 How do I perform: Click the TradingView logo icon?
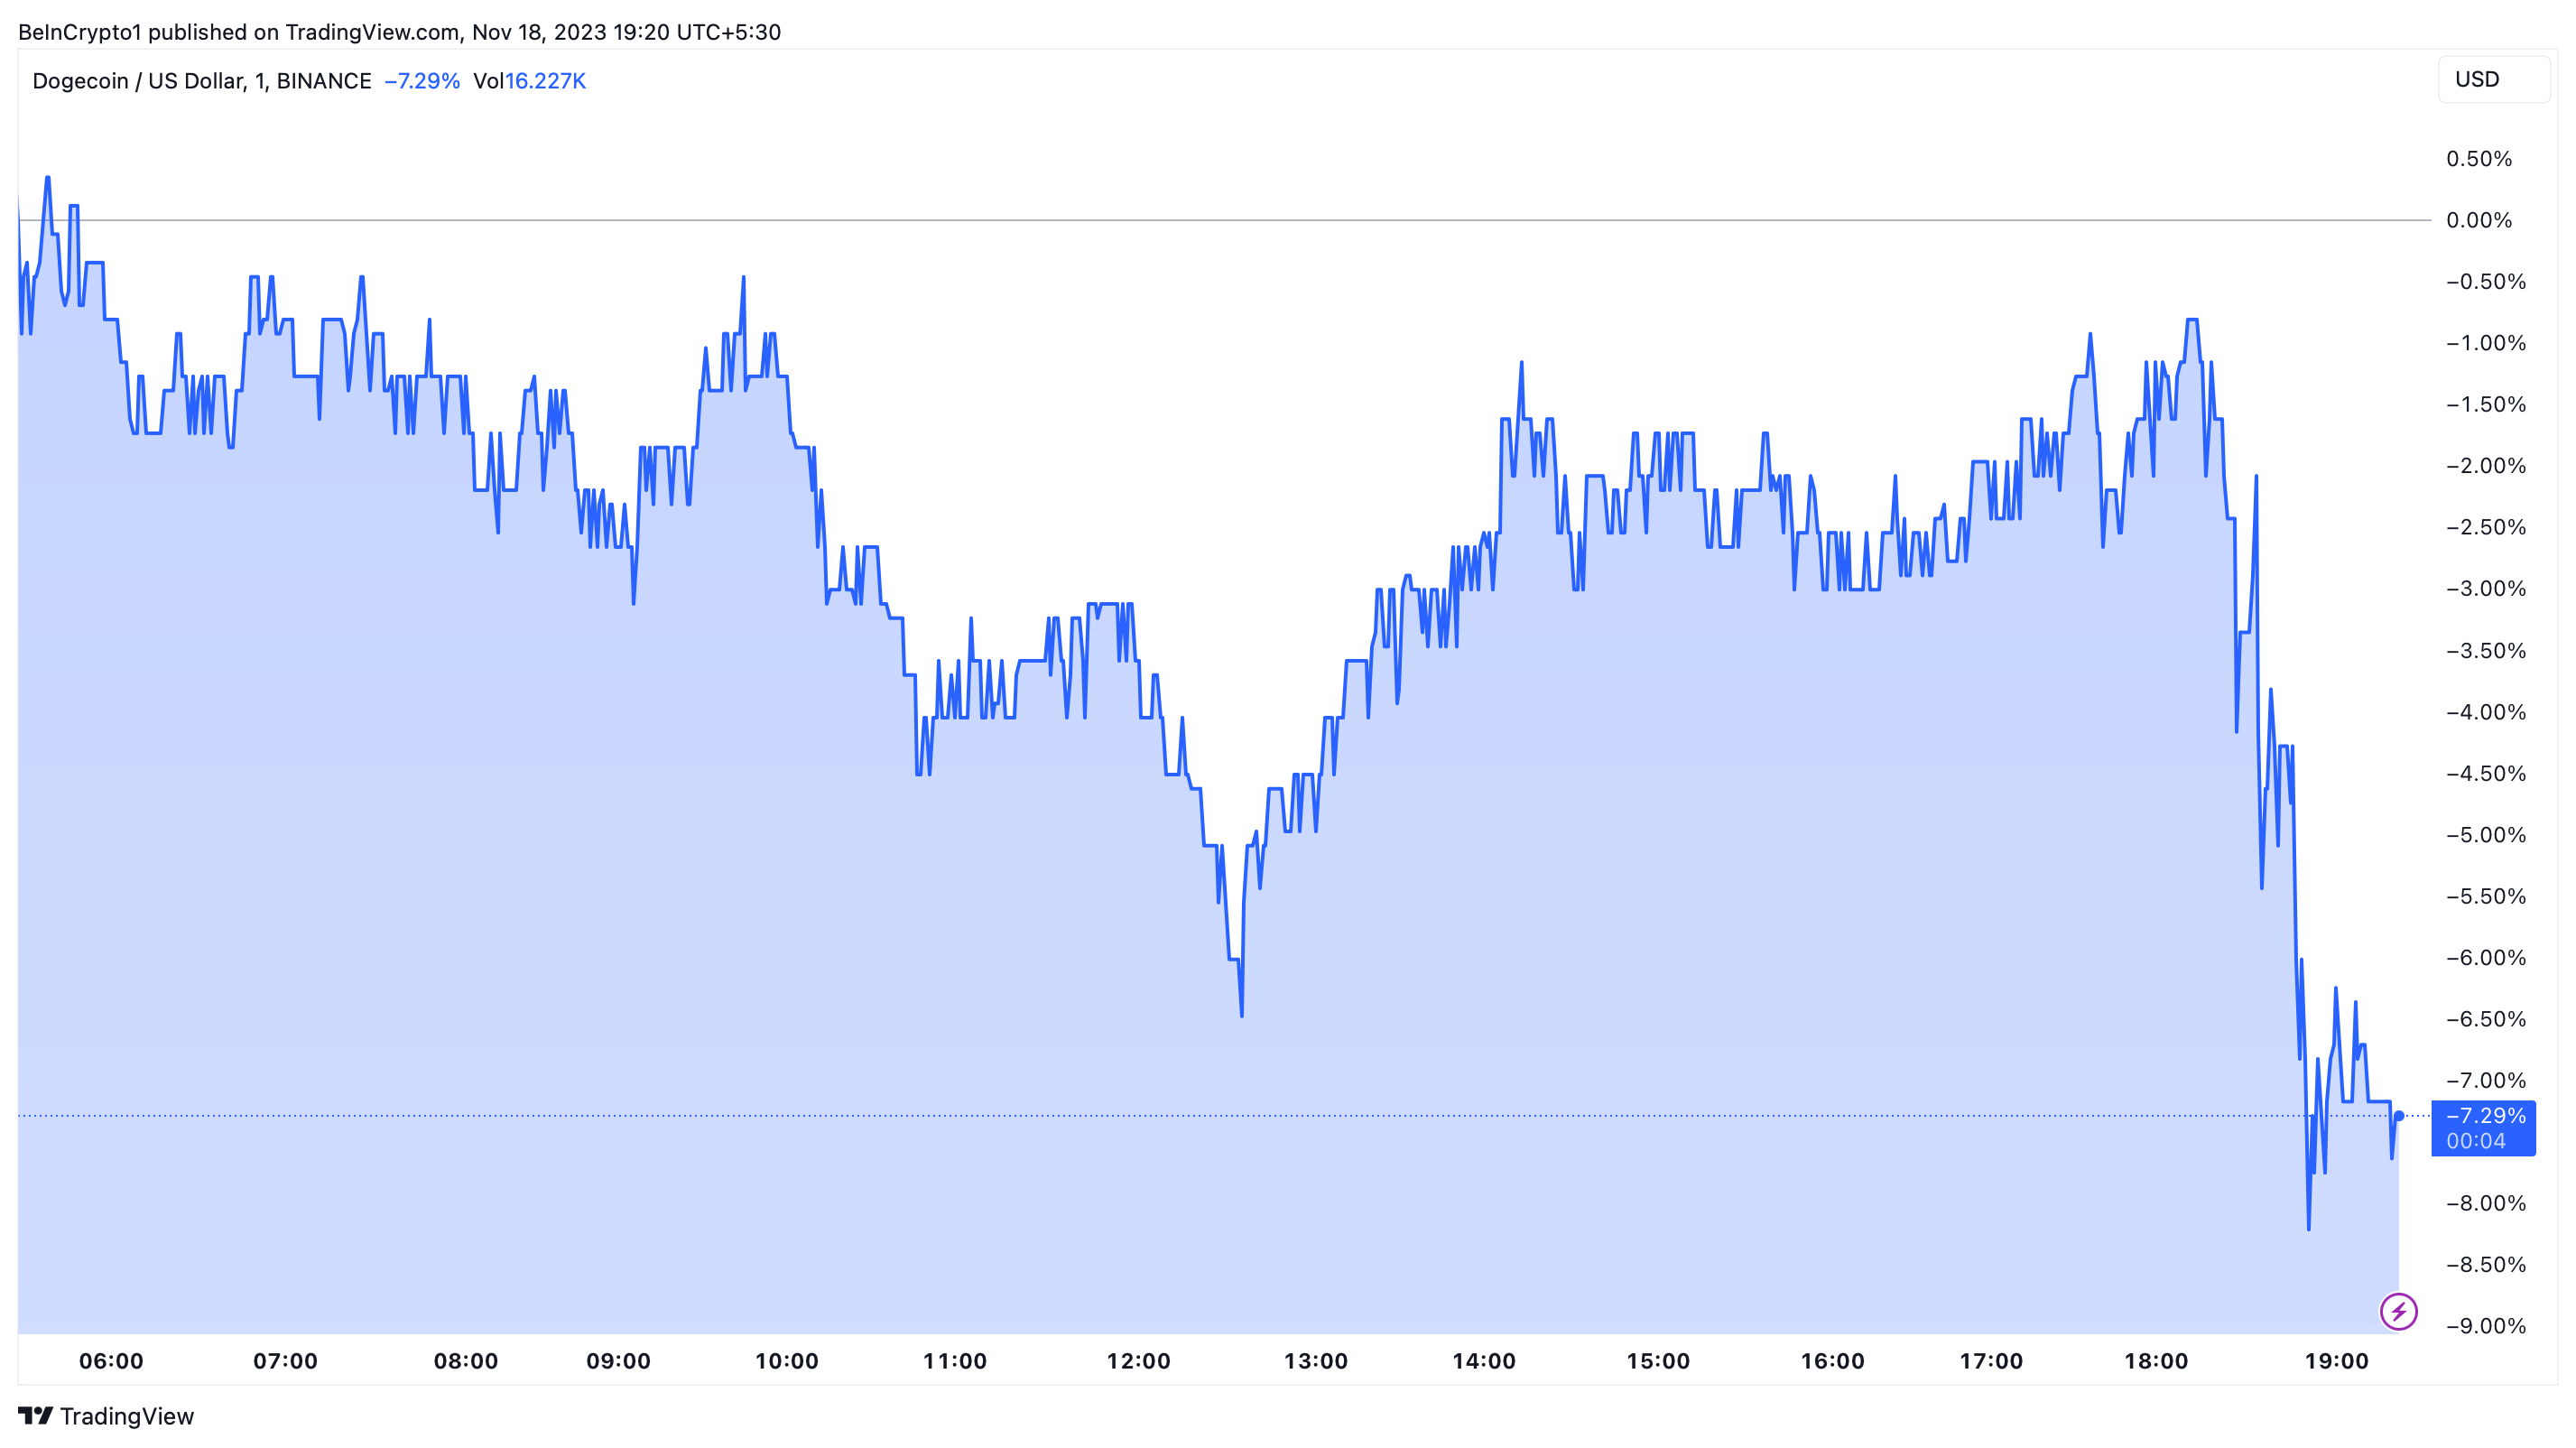tap(35, 1416)
